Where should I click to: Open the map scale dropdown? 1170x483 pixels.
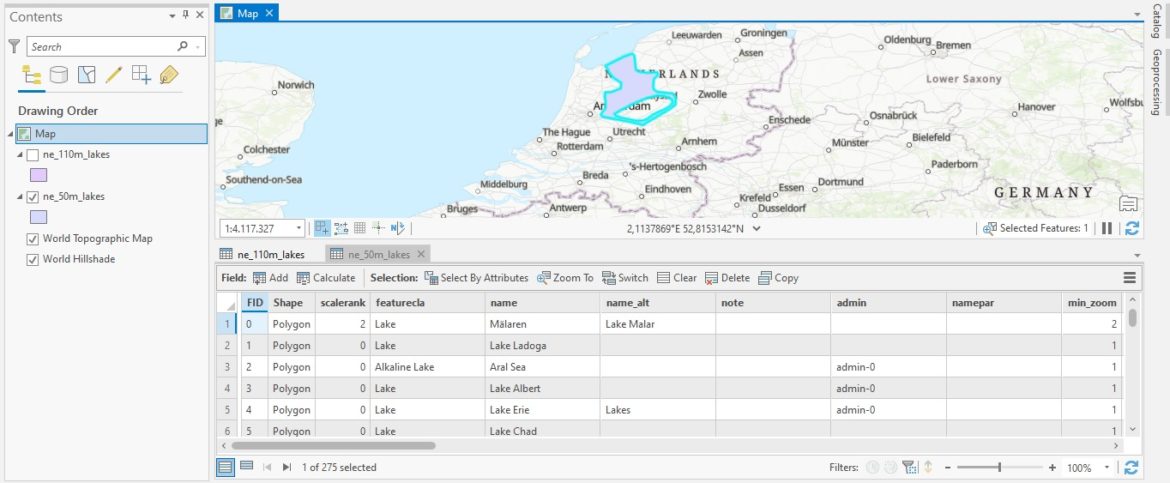[x=299, y=228]
